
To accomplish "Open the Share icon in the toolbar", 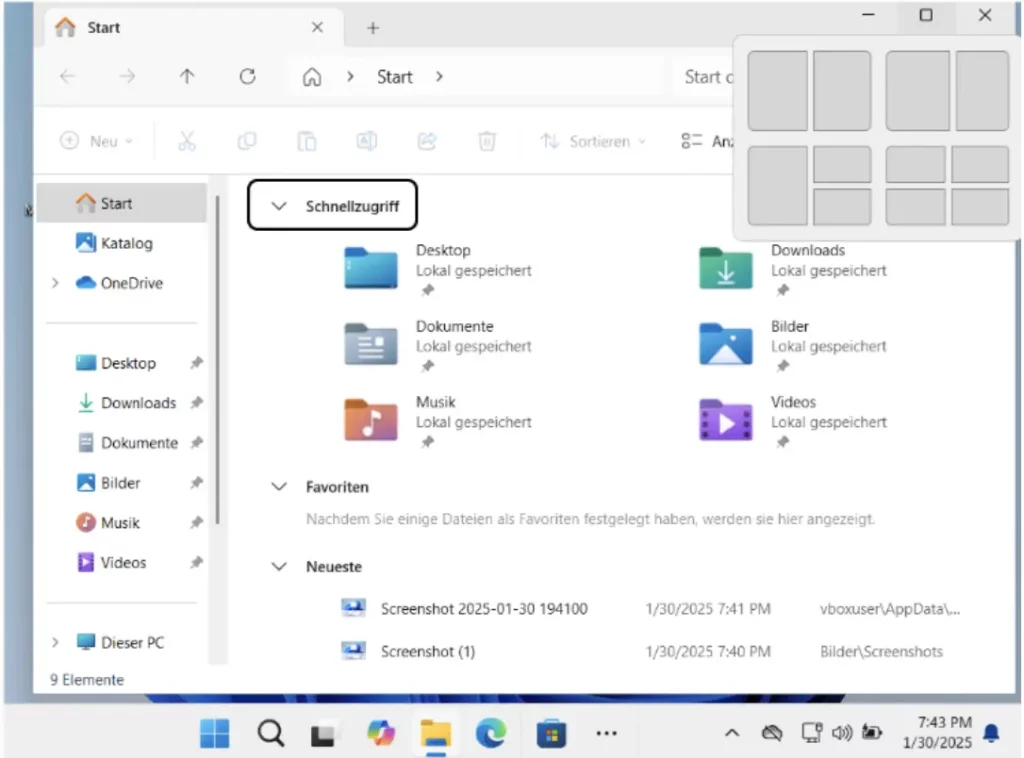I will pos(427,141).
